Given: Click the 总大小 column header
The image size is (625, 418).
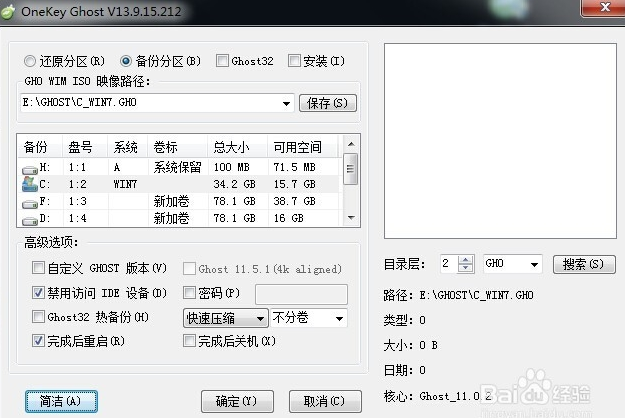Looking at the screenshot, I should click(238, 147).
